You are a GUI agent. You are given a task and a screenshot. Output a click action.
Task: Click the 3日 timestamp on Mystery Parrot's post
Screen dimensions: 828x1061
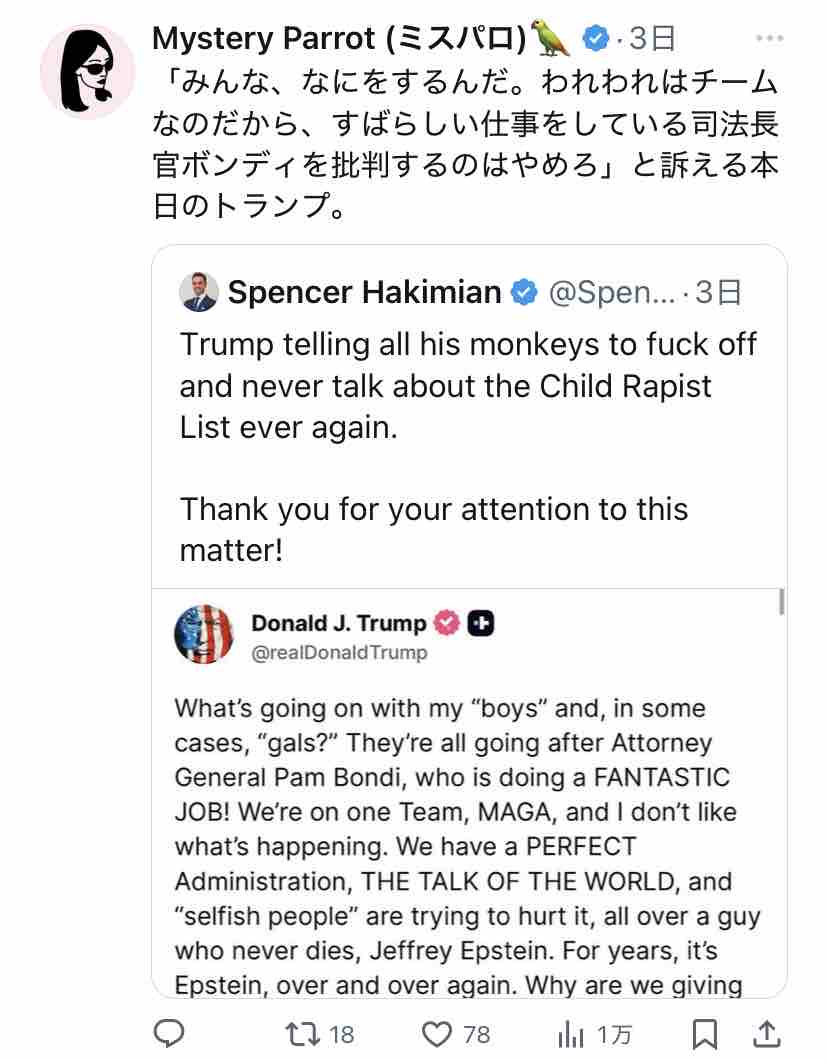tap(652, 39)
